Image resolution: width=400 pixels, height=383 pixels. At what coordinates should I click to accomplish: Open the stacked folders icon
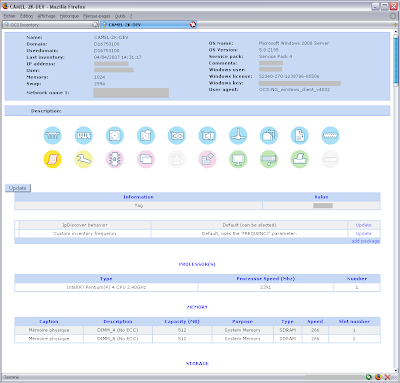(x=269, y=135)
